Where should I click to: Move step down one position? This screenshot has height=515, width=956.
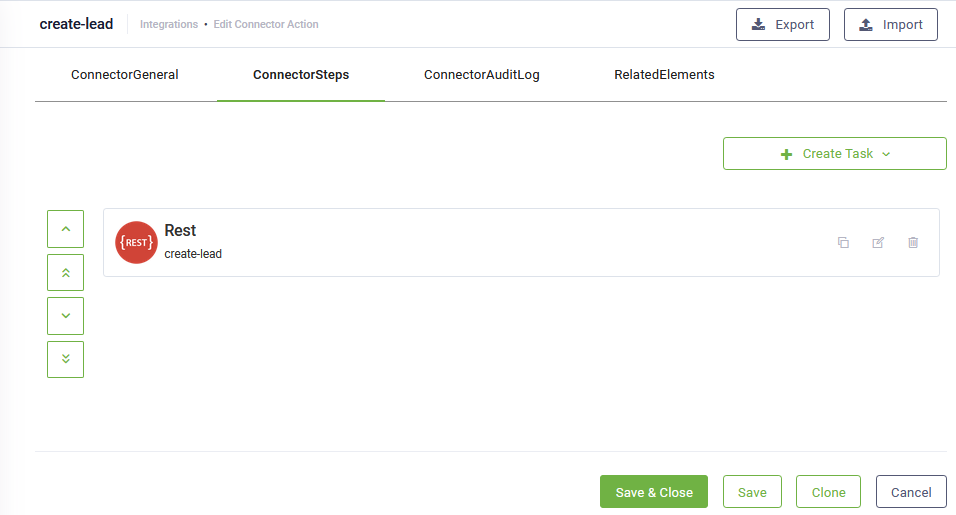[65, 316]
